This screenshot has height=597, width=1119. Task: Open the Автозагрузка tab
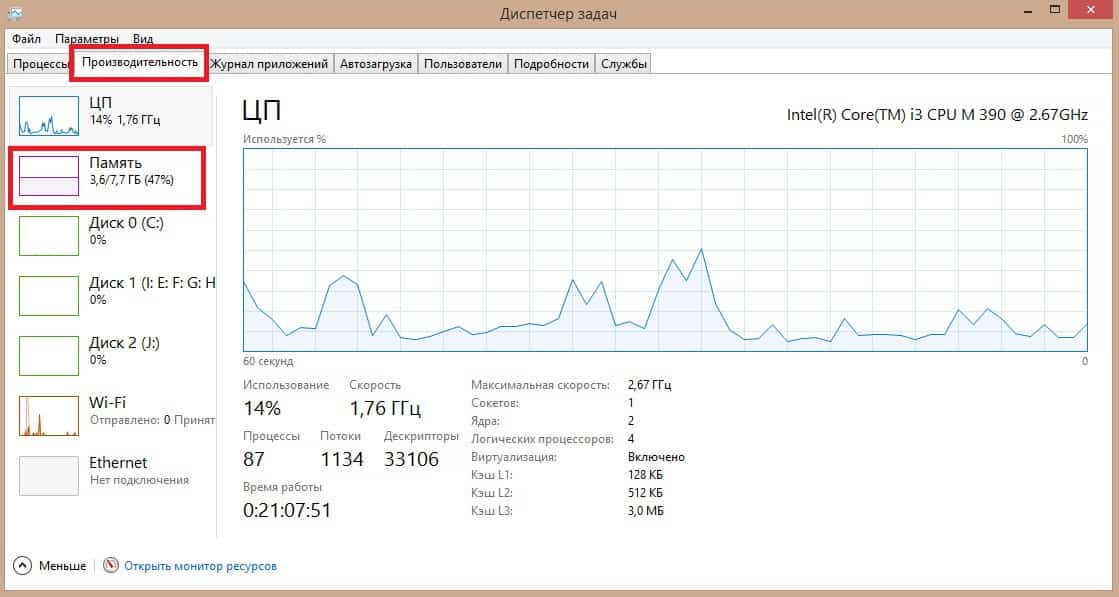pyautogui.click(x=375, y=64)
